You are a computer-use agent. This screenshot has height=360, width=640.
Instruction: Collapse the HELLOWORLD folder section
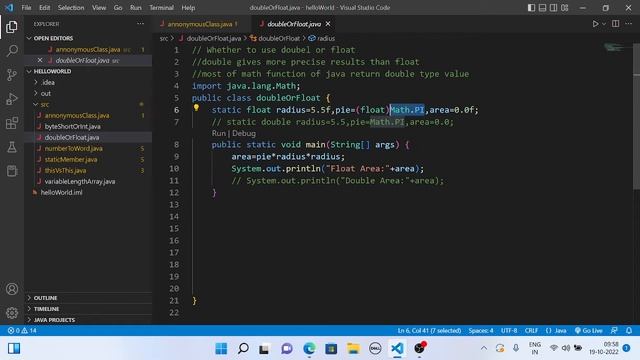(52, 71)
